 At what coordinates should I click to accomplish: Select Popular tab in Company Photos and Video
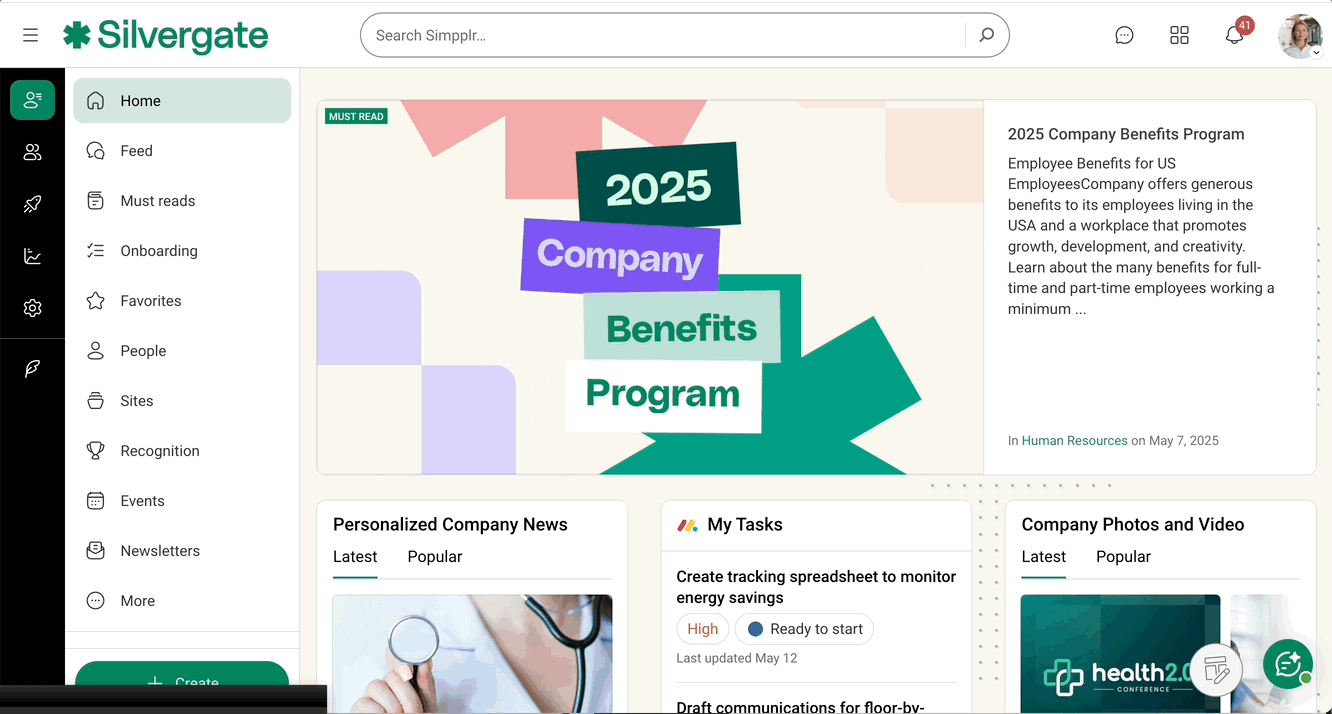click(1123, 557)
